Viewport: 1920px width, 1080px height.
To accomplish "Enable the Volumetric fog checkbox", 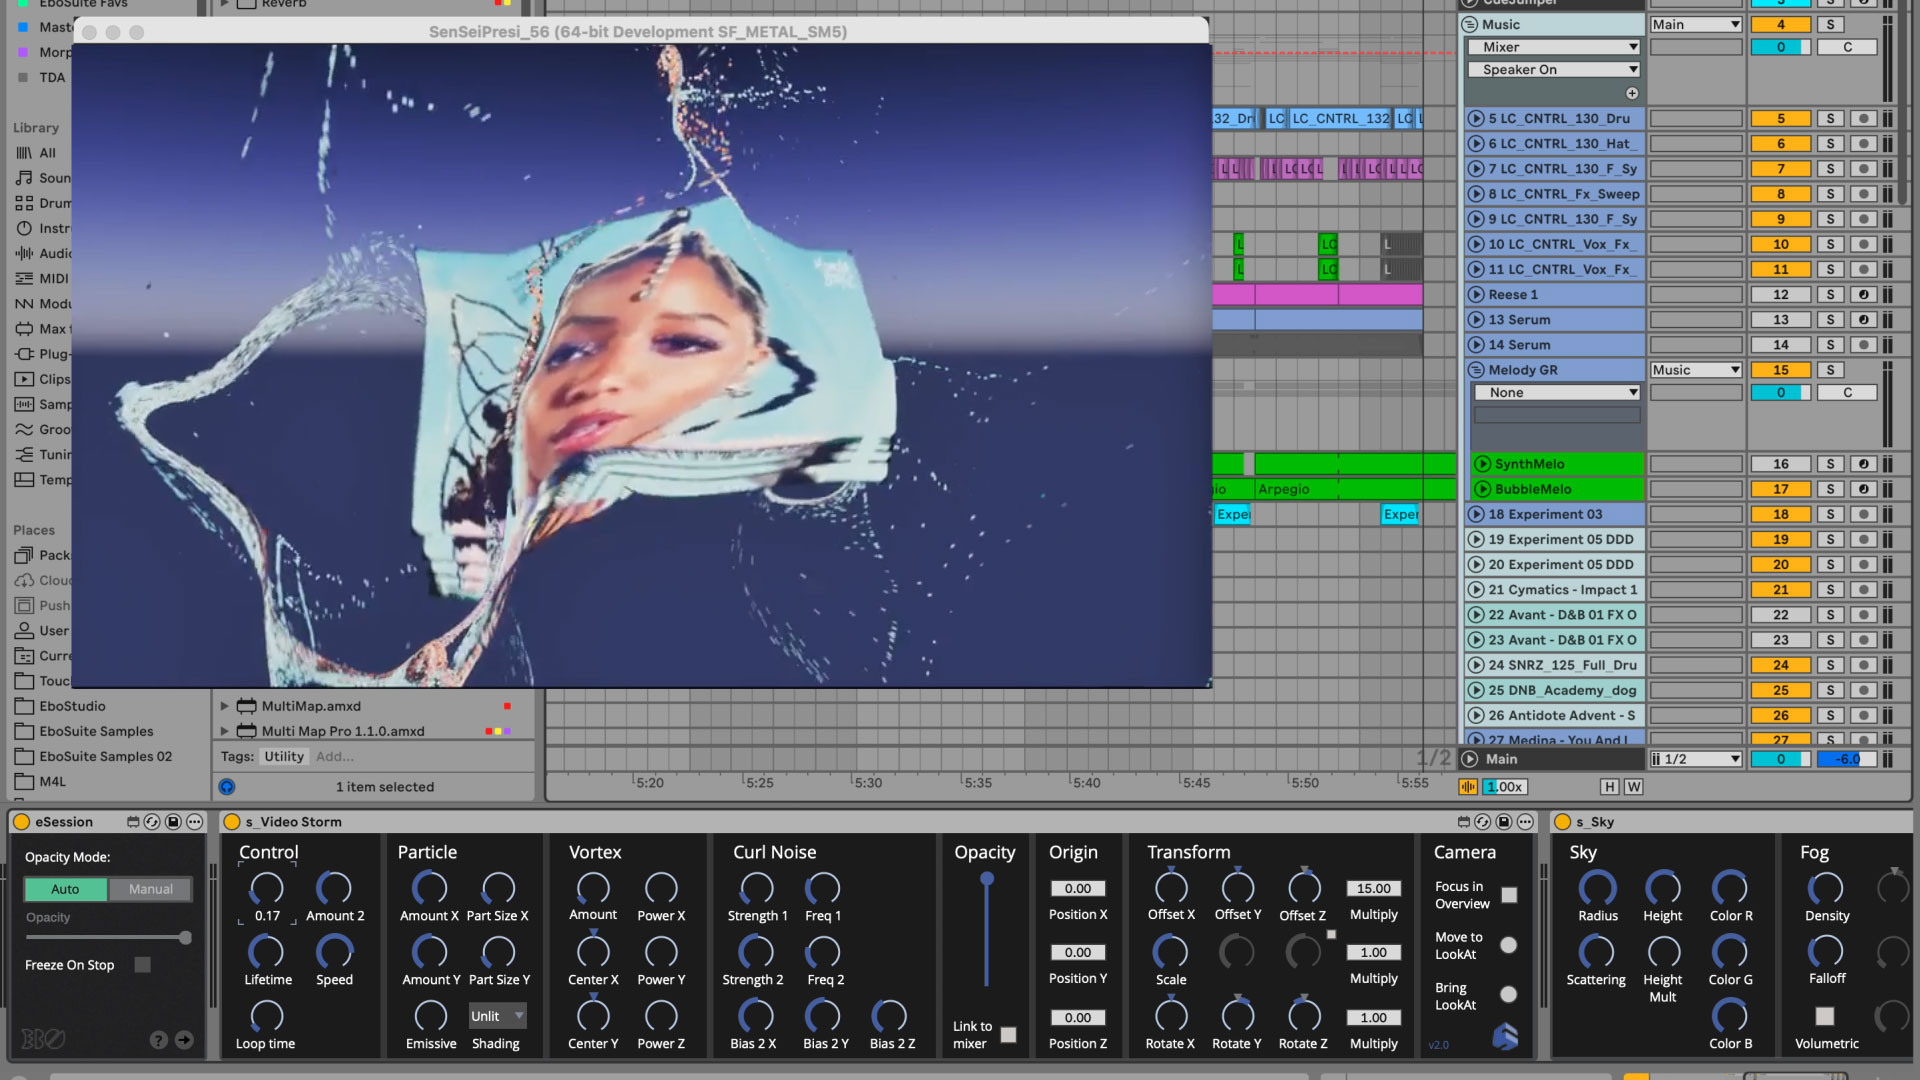I will click(1825, 1016).
